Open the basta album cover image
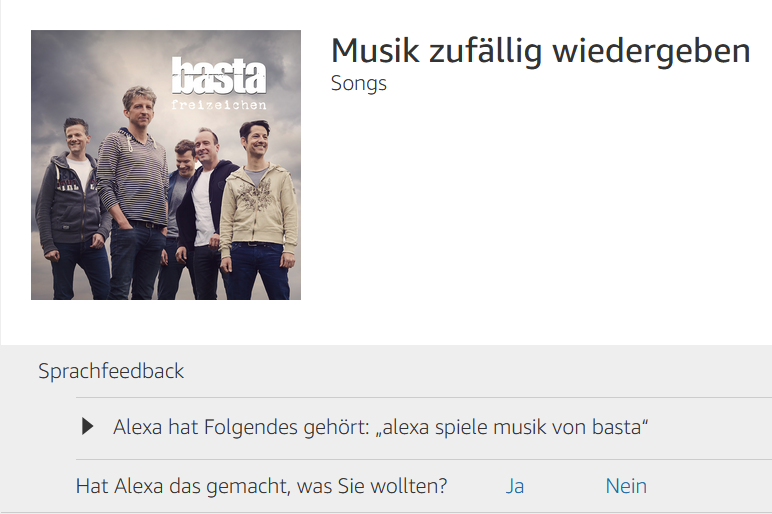This screenshot has height=514, width=772. point(166,165)
